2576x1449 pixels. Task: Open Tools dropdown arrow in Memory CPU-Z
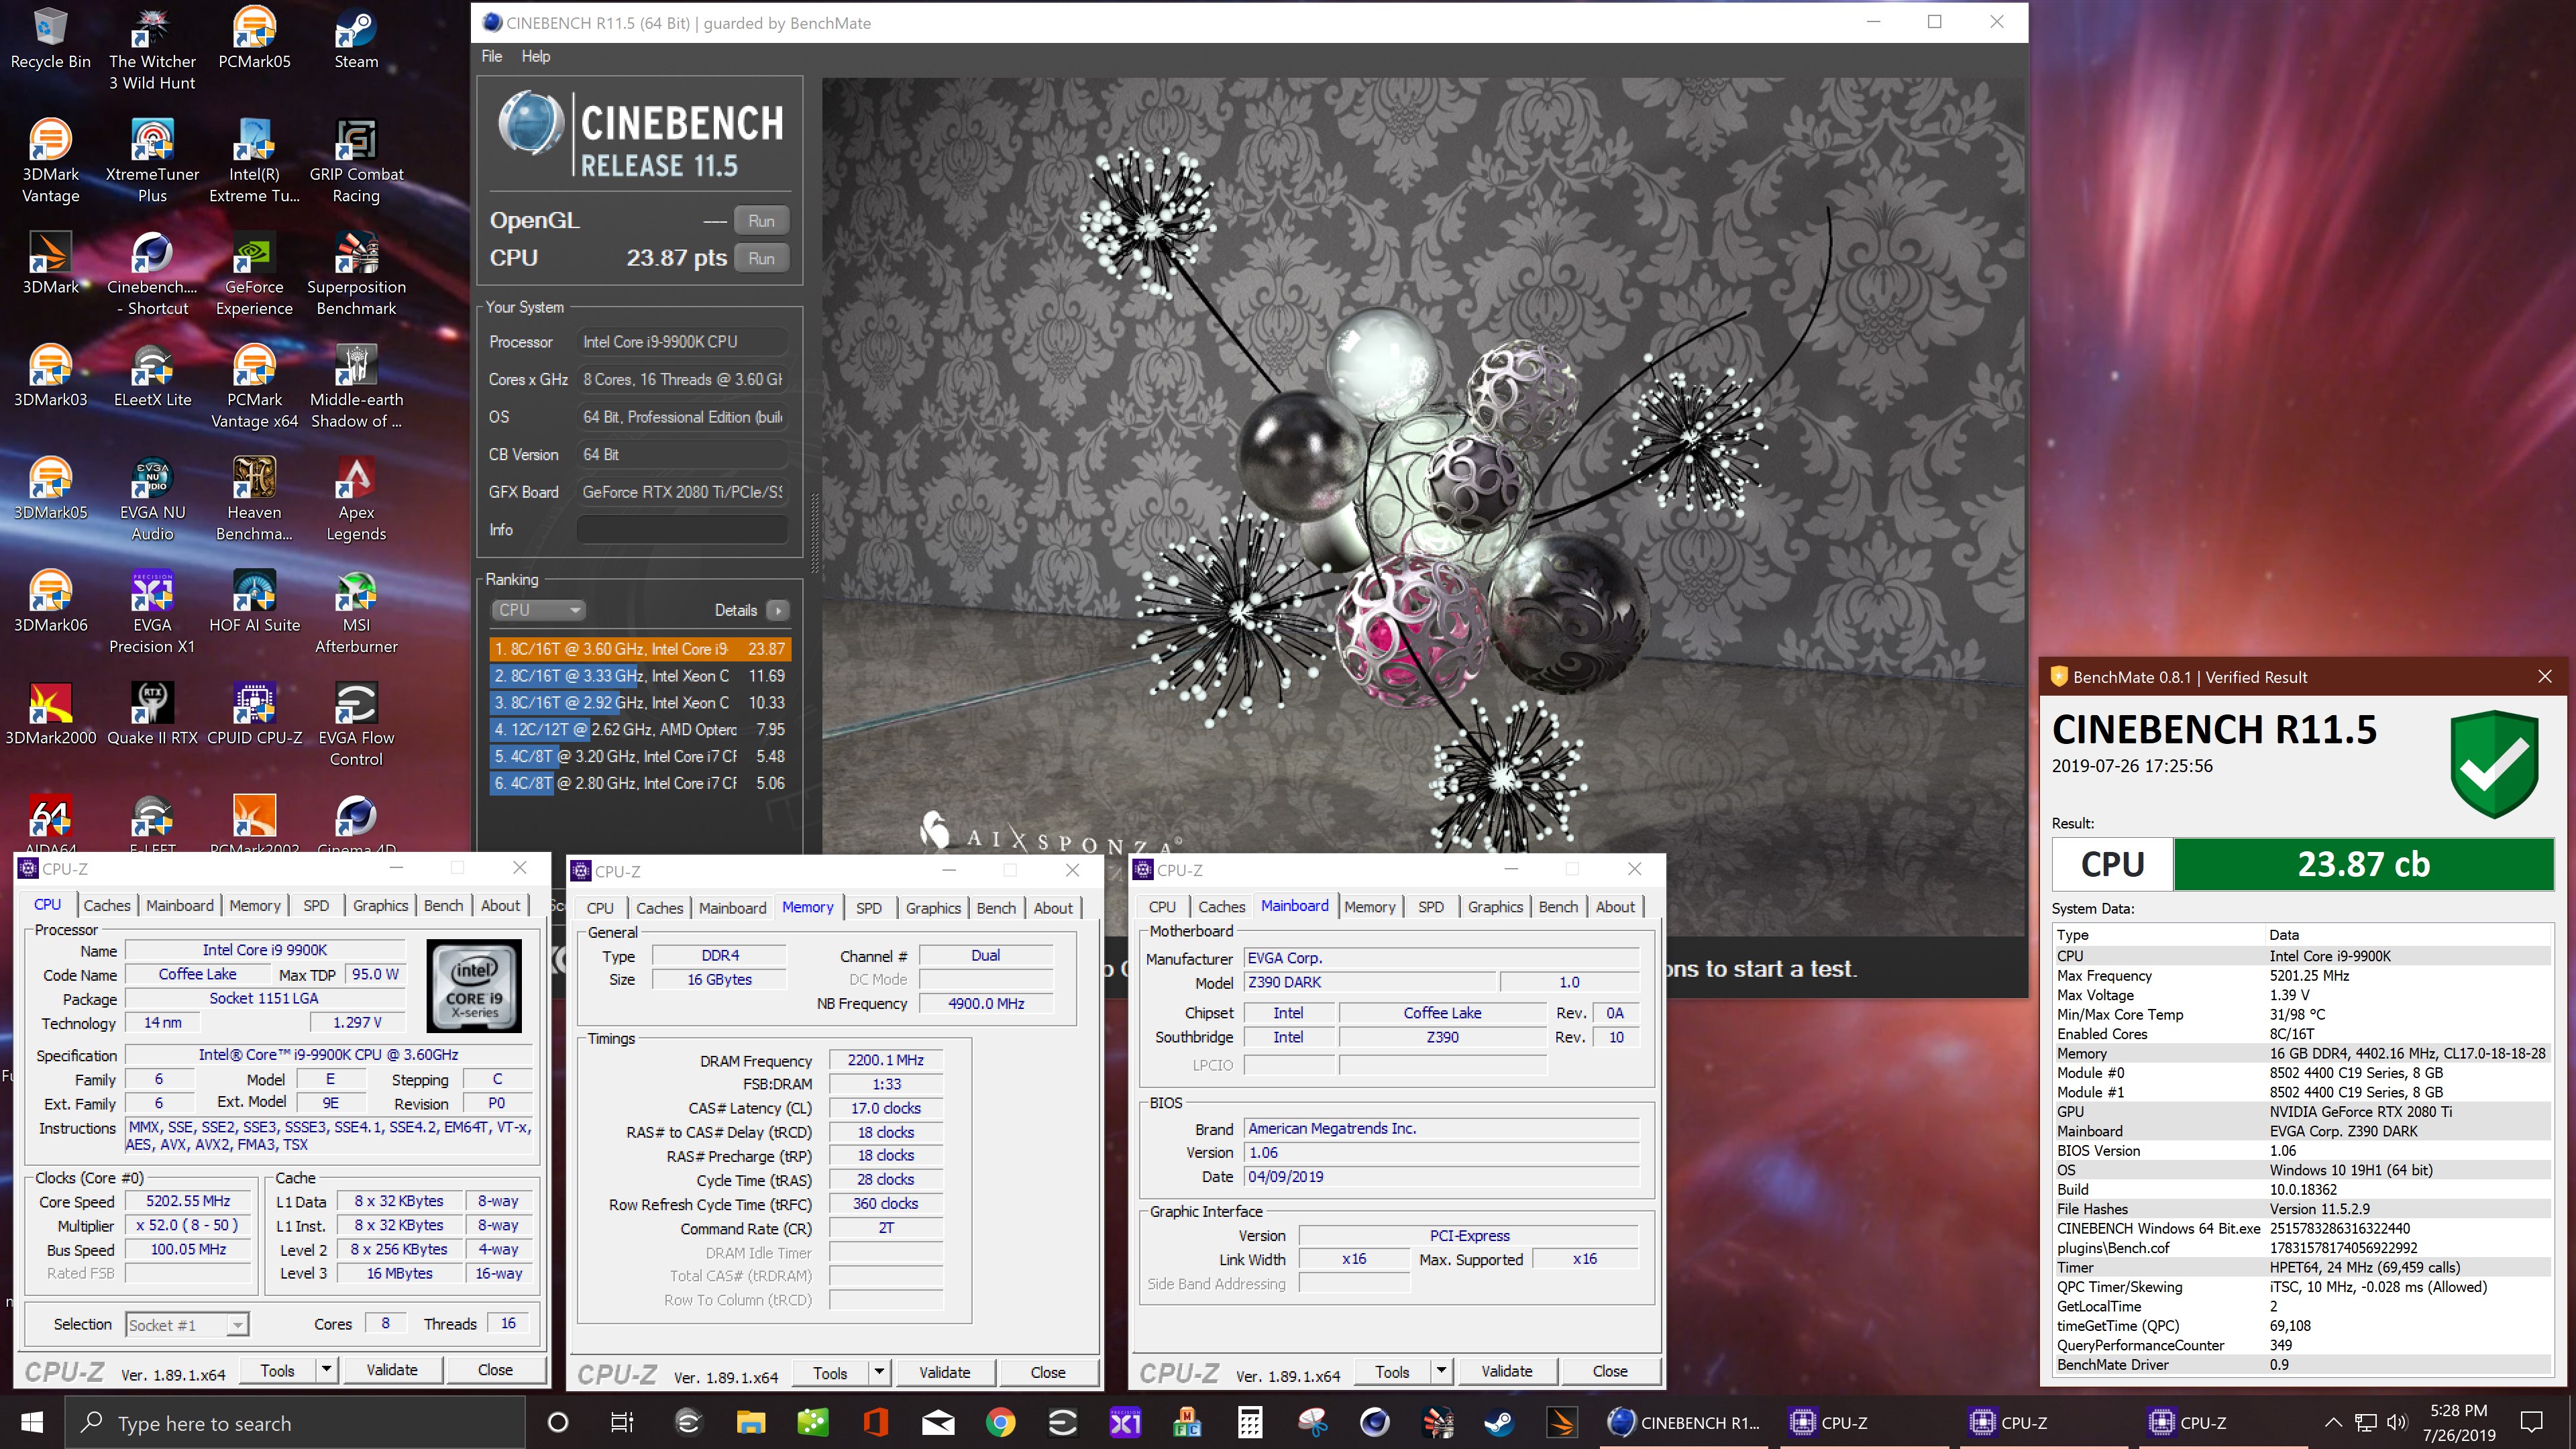pos(879,1373)
